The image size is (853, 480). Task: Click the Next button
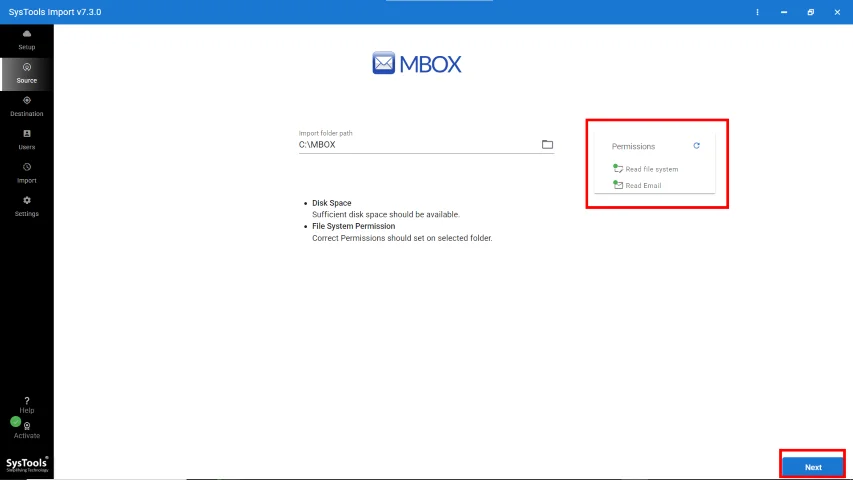[813, 467]
